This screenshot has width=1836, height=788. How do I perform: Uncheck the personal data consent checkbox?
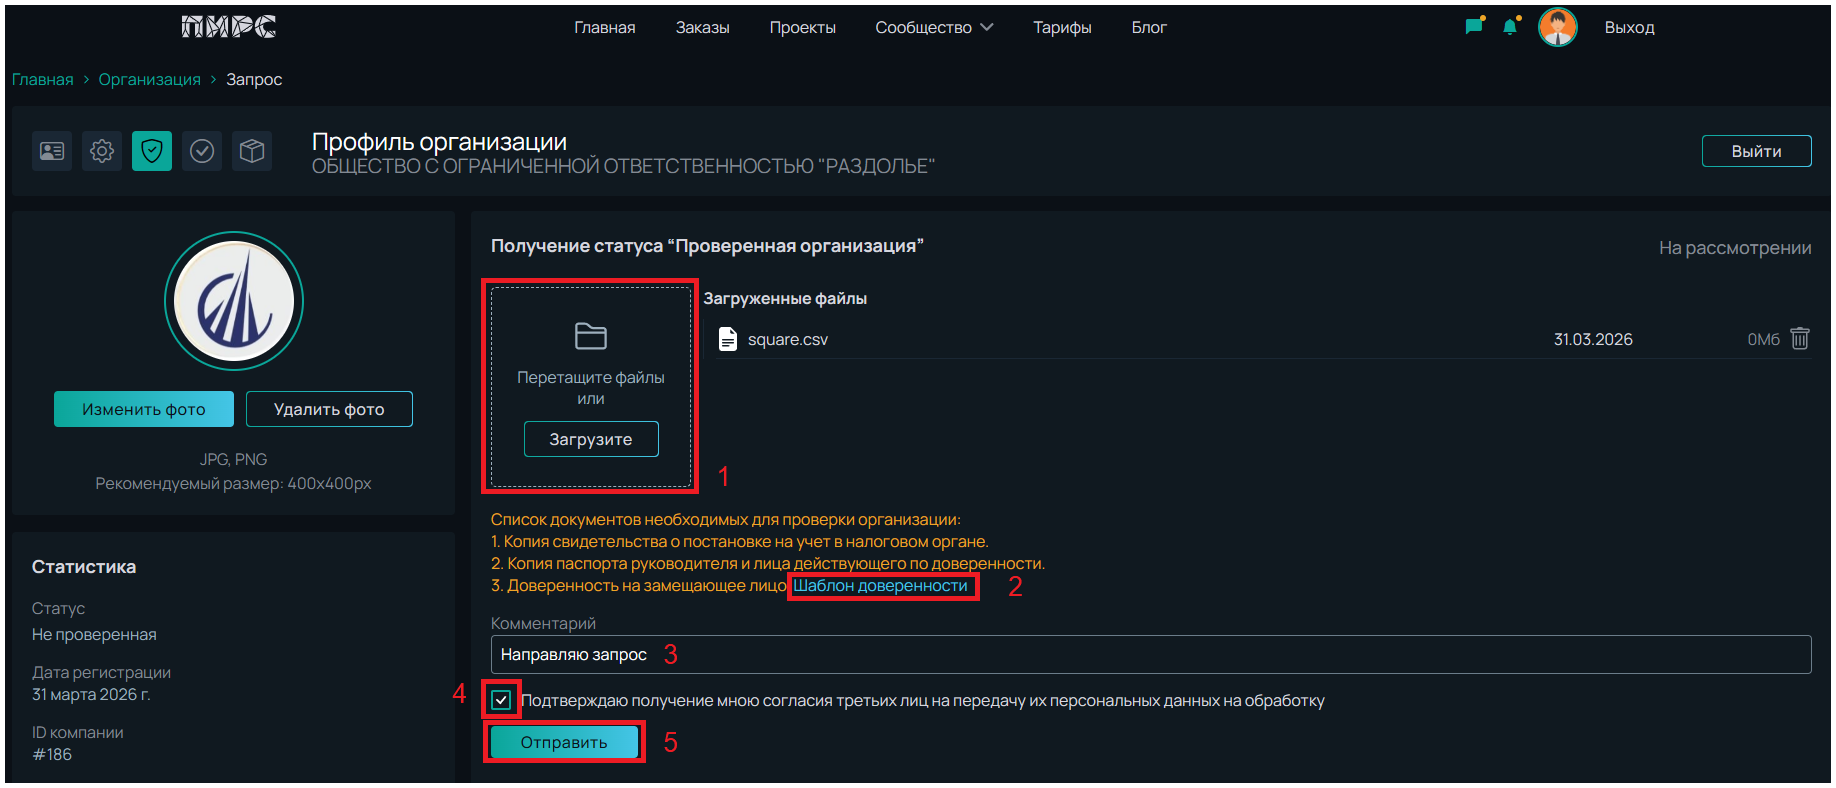pos(501,700)
